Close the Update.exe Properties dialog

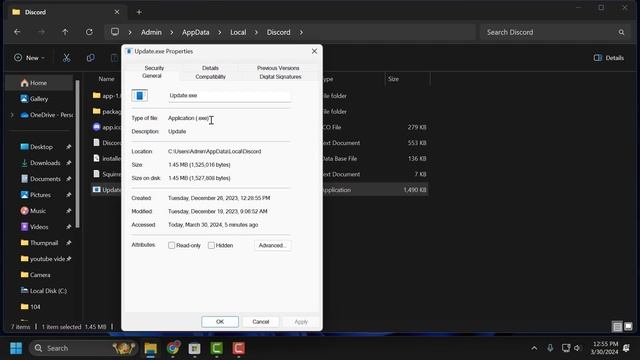(x=314, y=51)
